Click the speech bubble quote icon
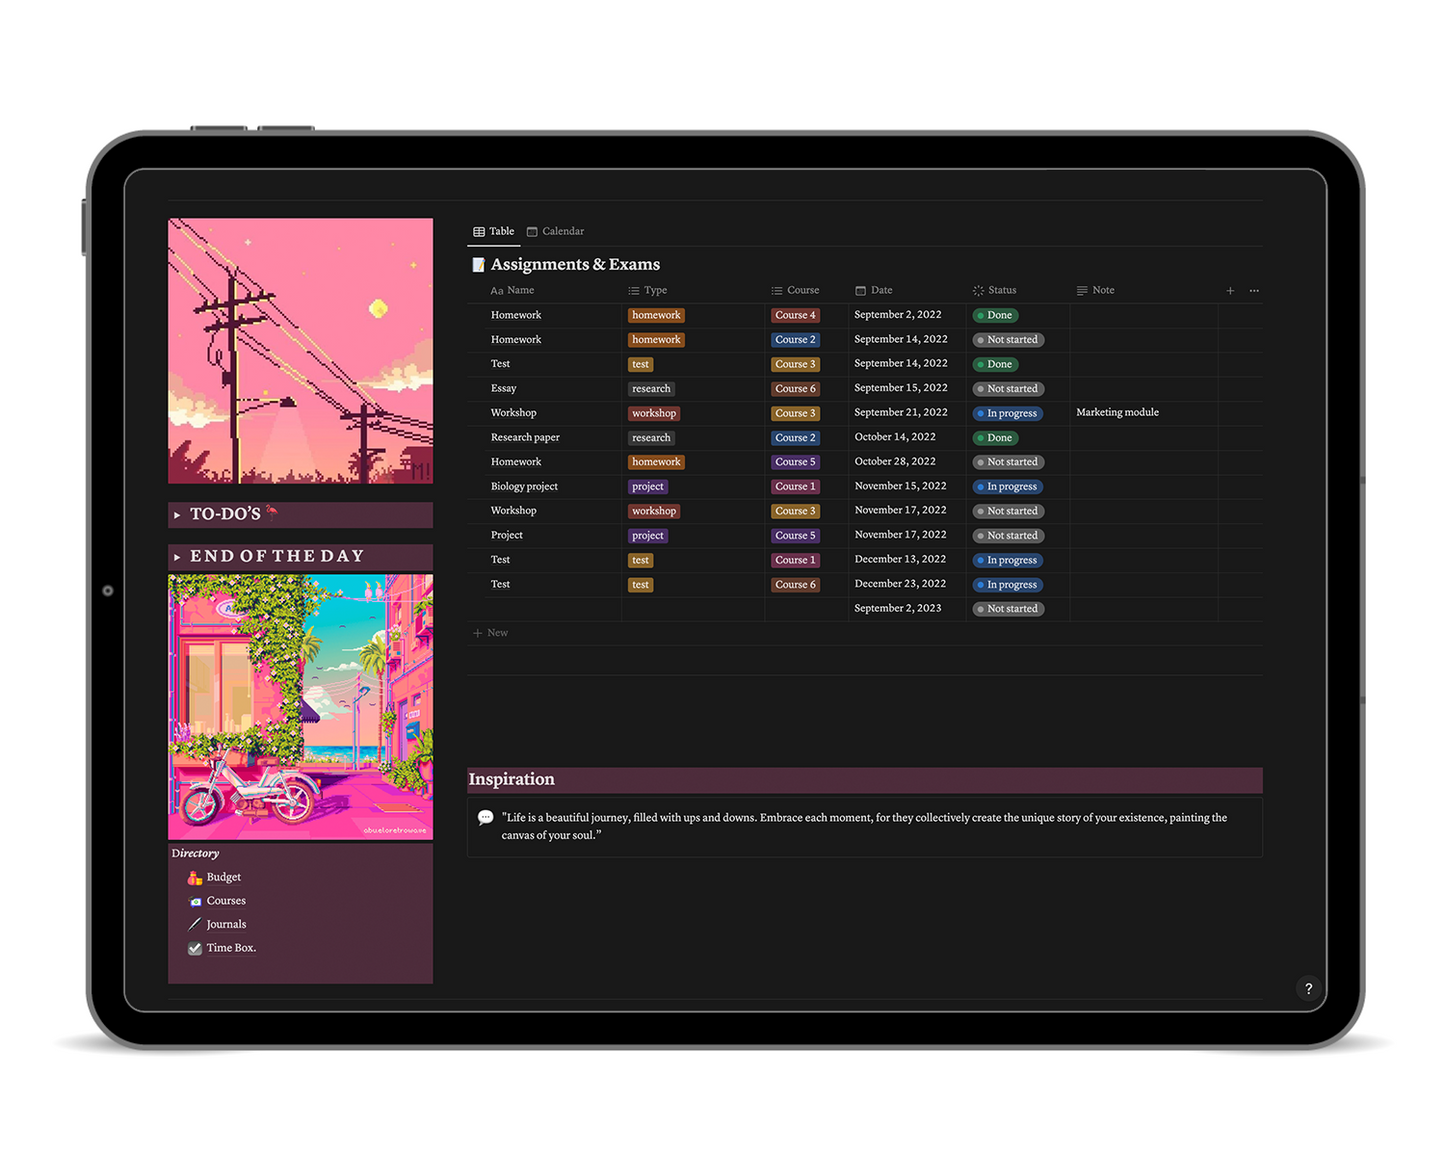1445x1156 pixels. click(485, 818)
